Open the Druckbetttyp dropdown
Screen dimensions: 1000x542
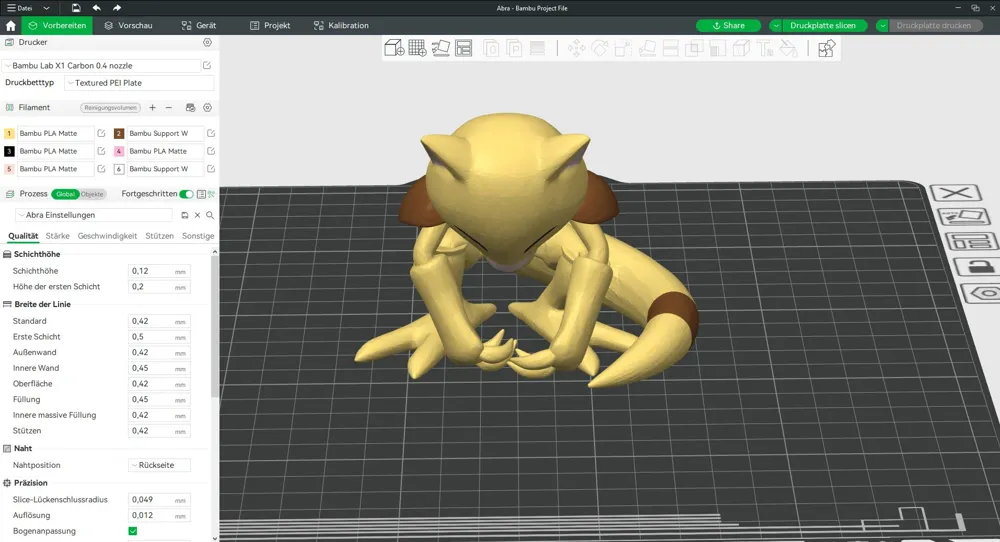pyautogui.click(x=139, y=83)
